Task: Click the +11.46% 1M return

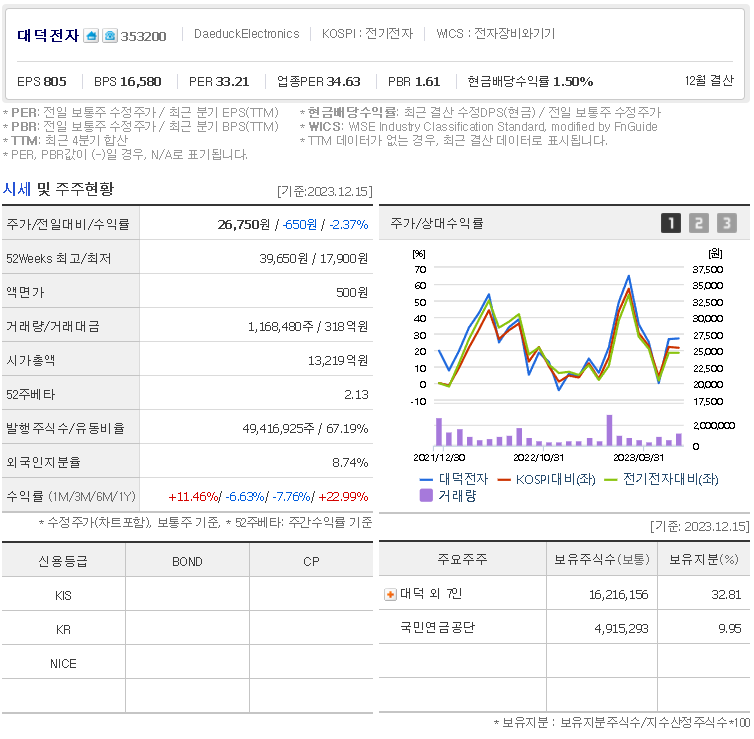Action: (193, 497)
